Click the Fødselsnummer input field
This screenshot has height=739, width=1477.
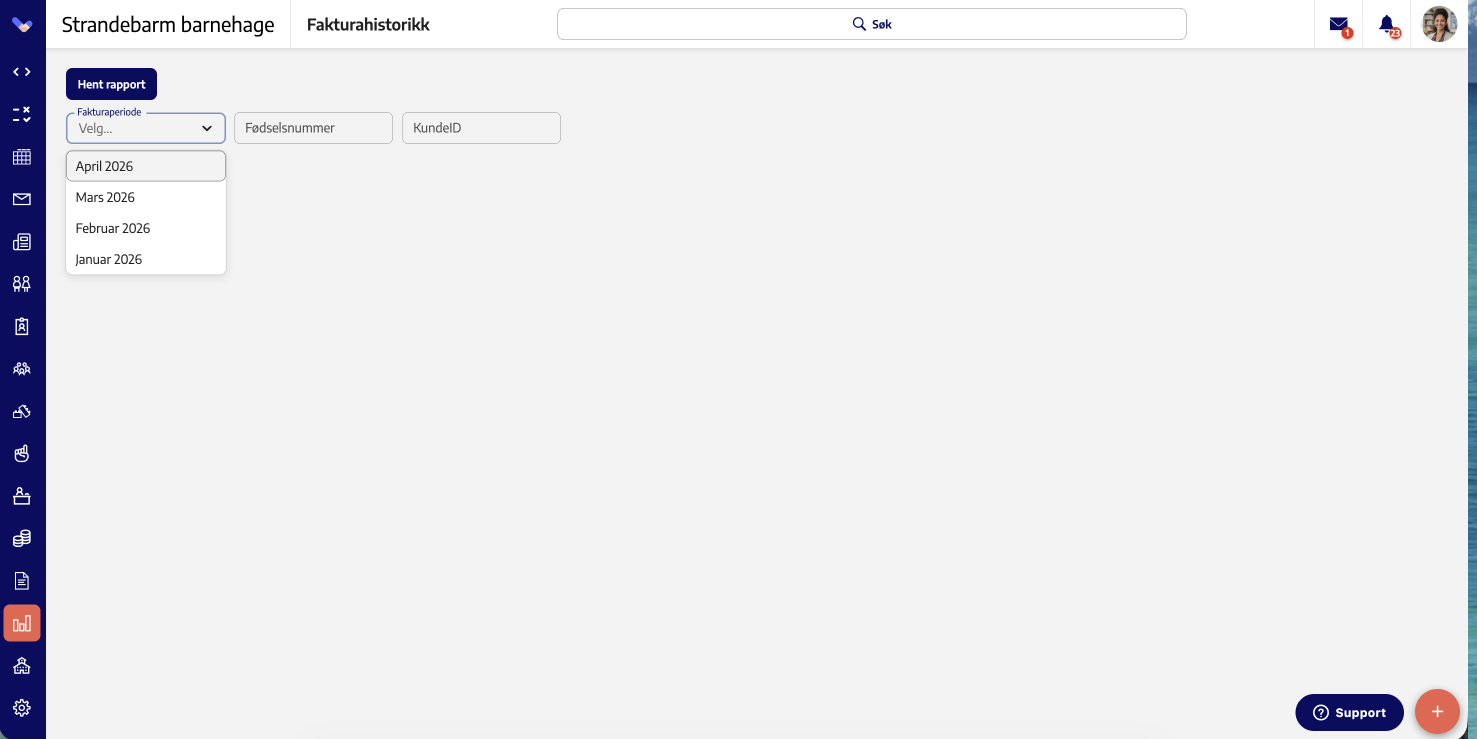(x=313, y=128)
